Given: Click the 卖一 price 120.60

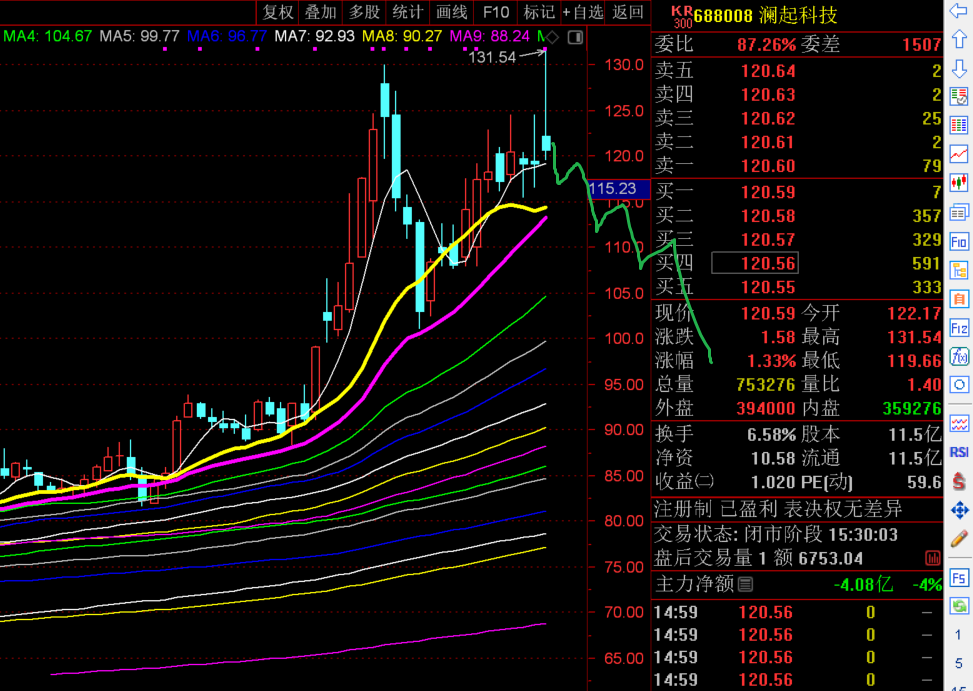Looking at the screenshot, I should [768, 166].
